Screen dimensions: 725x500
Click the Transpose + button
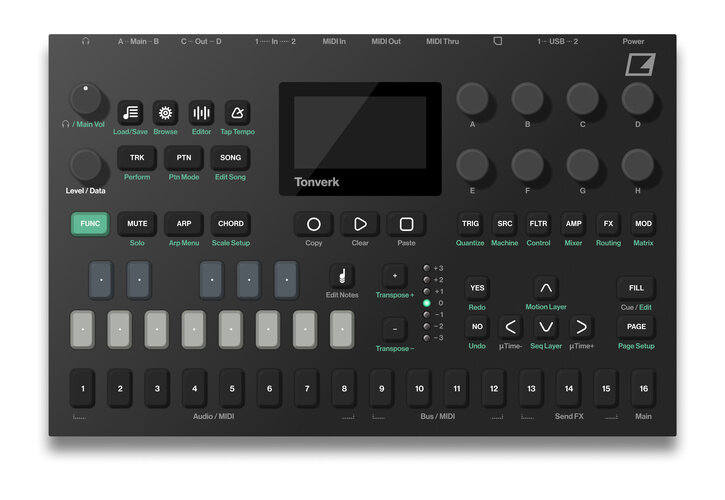click(x=395, y=276)
